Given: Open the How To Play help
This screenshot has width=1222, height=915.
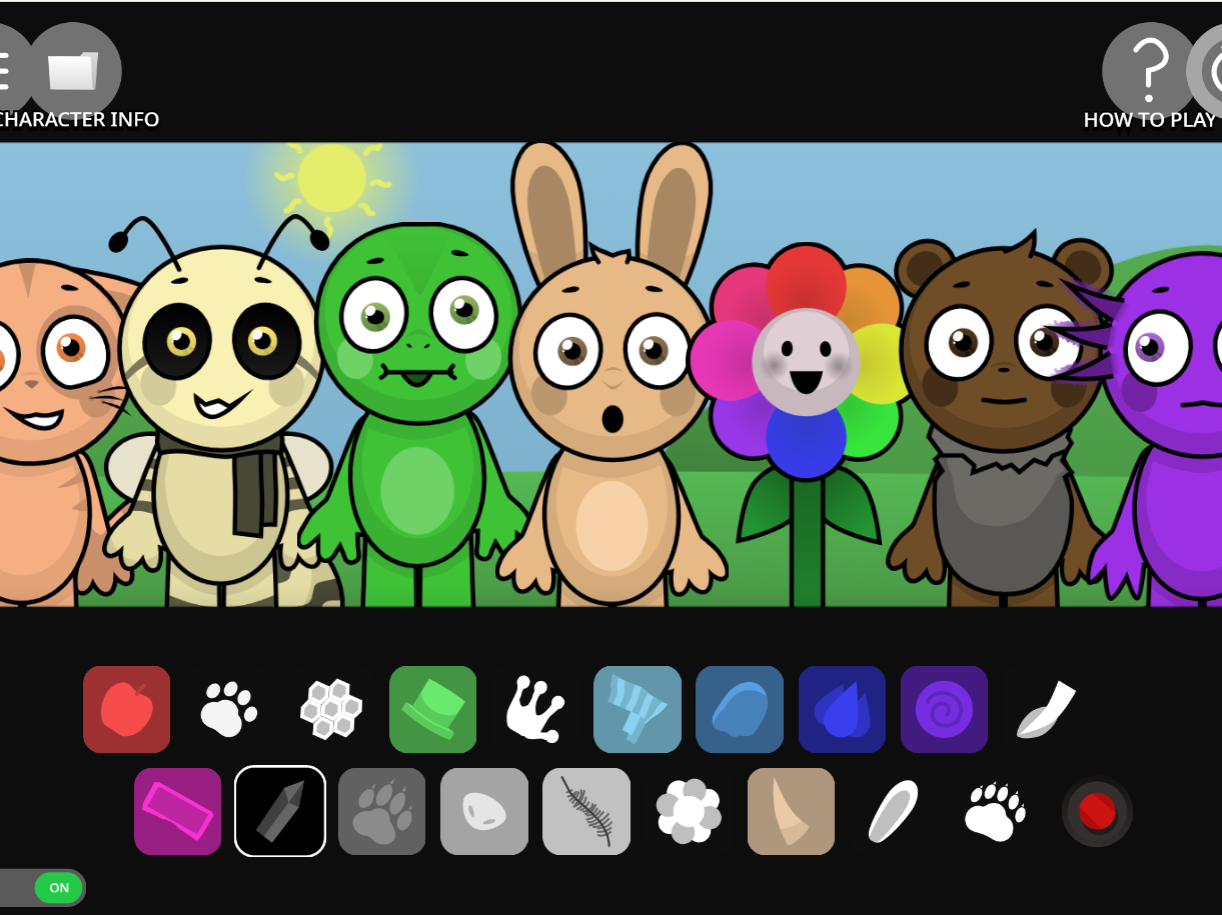Looking at the screenshot, I should 1149,72.
